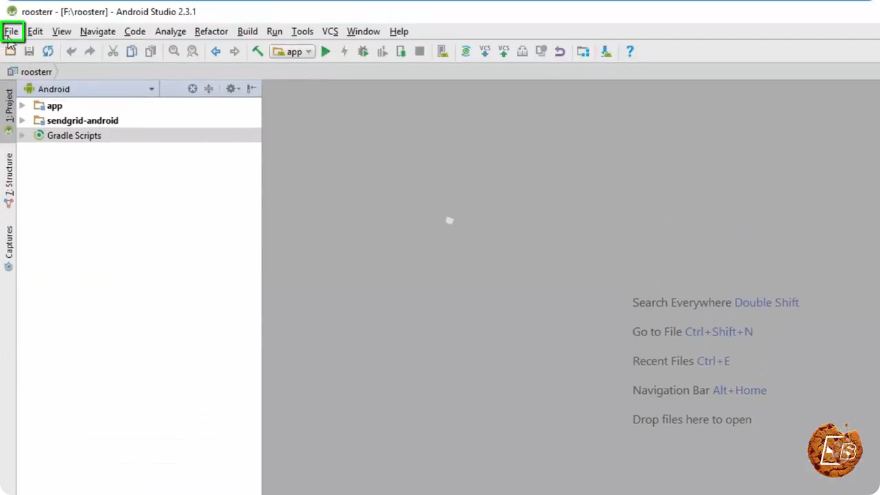Open the app run configuration dropdown
Screen dimensions: 880x495
tap(292, 52)
